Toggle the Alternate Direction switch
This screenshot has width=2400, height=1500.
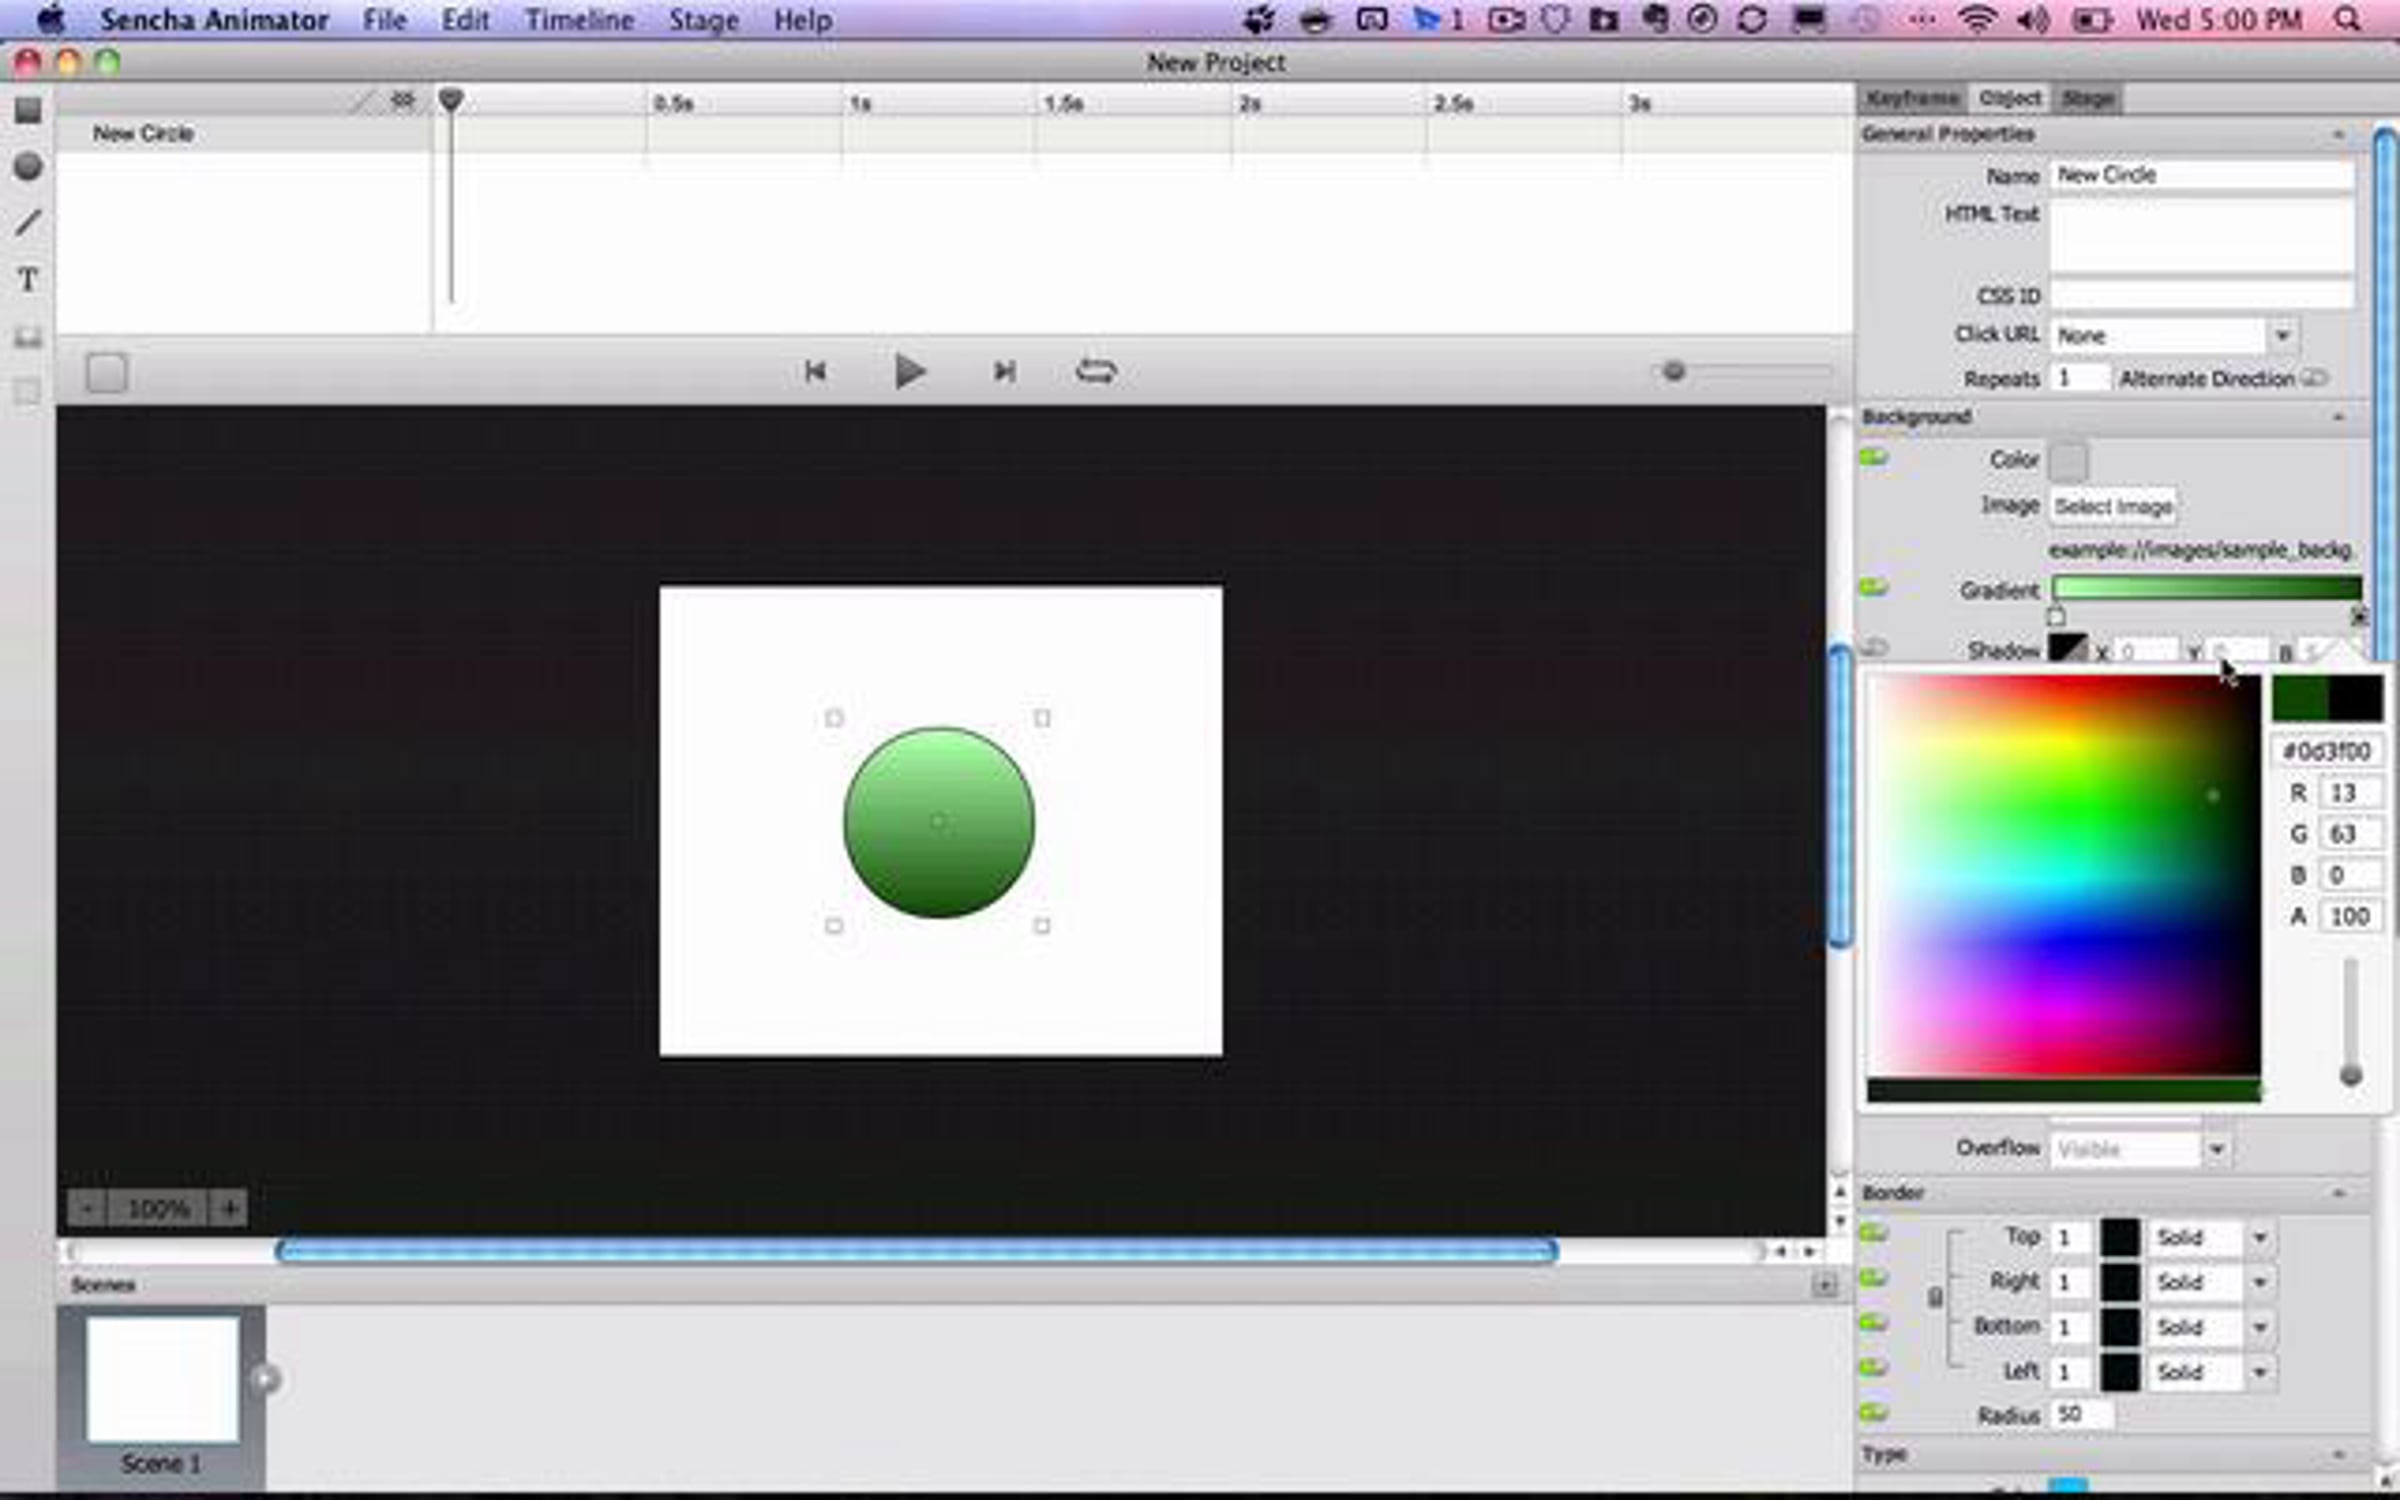tap(2314, 379)
